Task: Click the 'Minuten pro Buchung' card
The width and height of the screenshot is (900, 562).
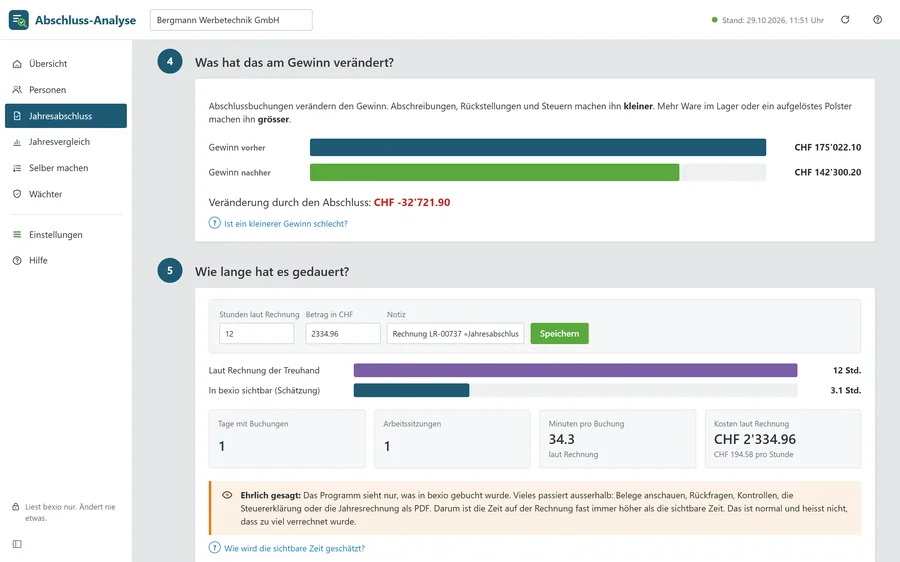Action: click(618, 439)
